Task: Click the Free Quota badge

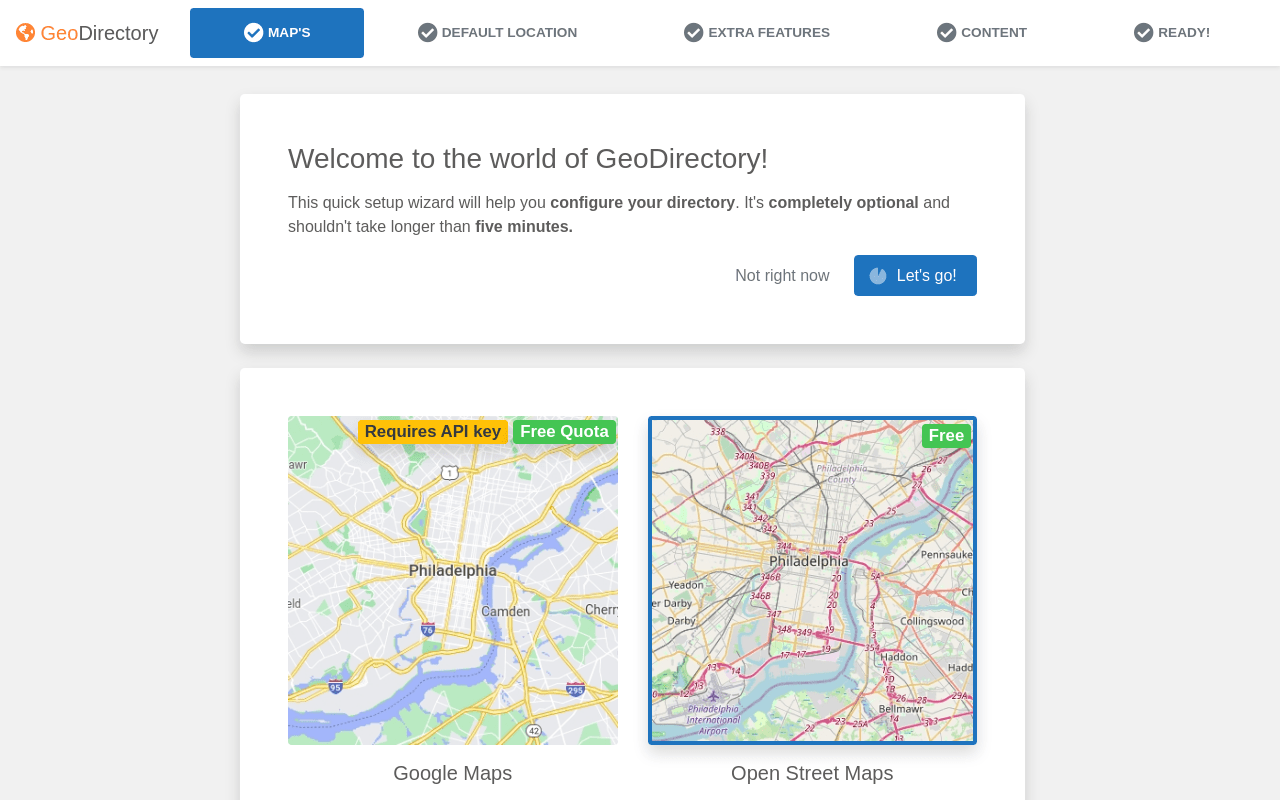Action: (x=564, y=432)
